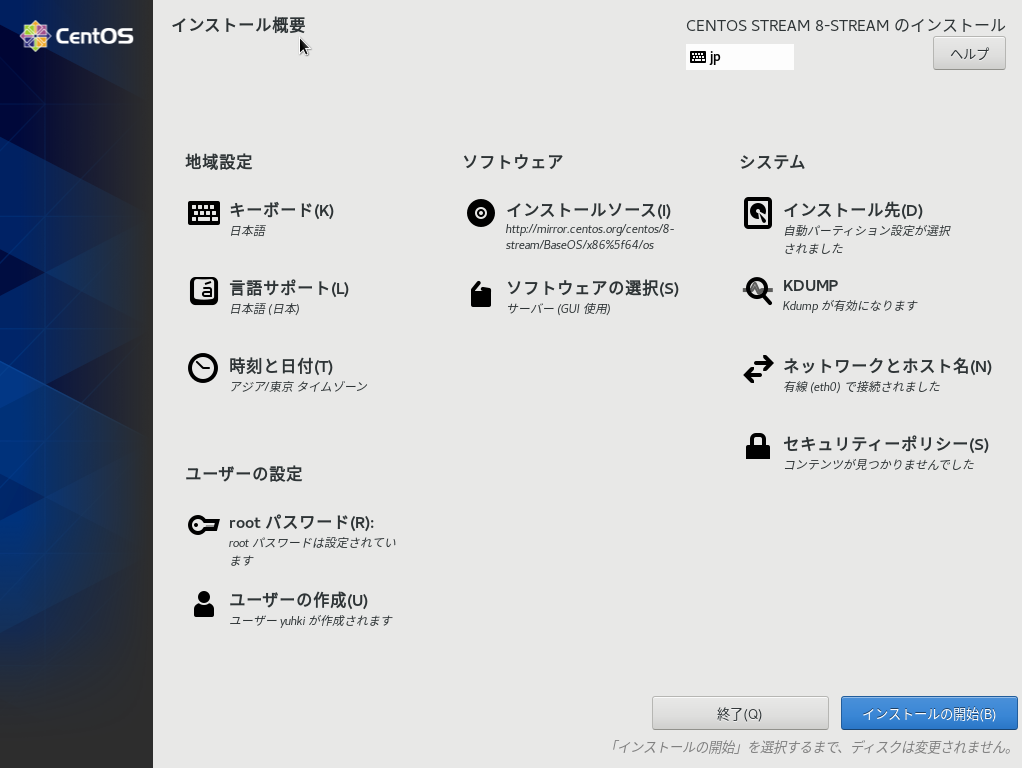Click the 自動パーティション設定が選択されました text
Screen dimensions: 1022x768
click(x=866, y=239)
